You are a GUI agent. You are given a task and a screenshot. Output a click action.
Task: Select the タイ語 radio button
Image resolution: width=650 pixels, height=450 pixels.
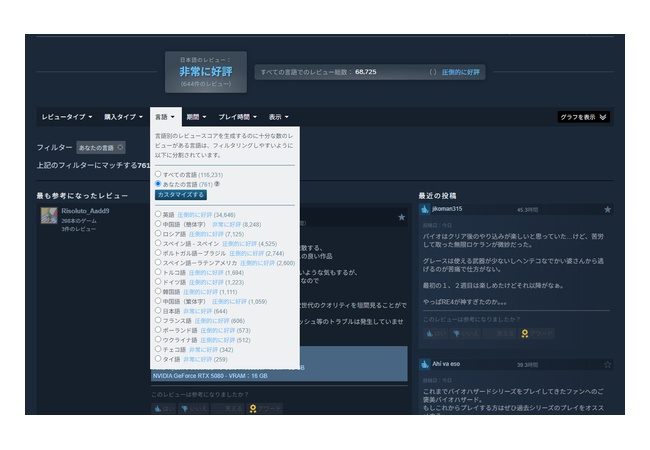[x=158, y=359]
